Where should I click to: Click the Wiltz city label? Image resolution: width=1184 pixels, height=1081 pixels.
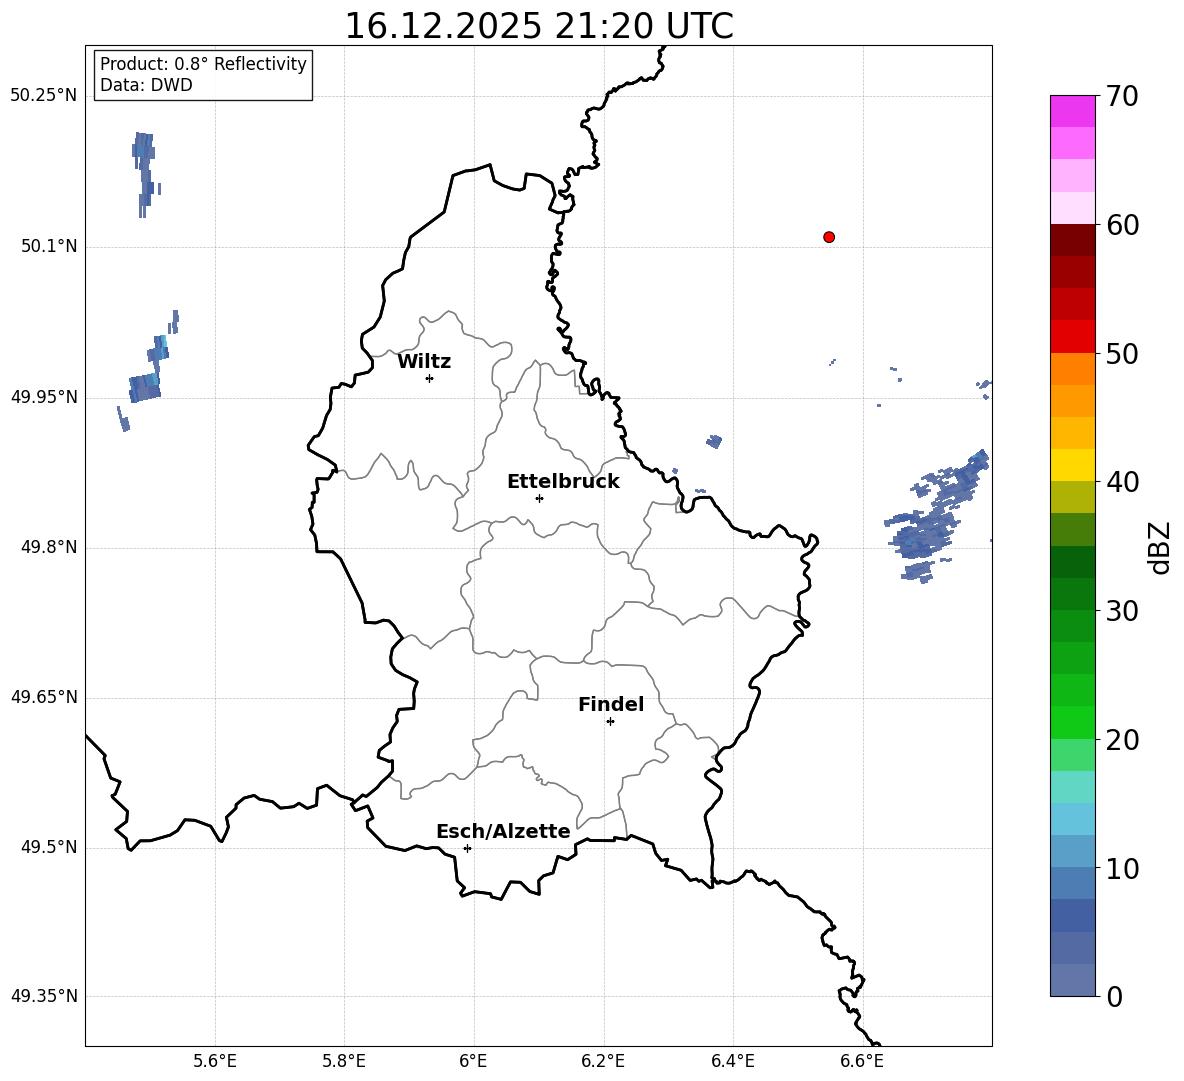[x=424, y=362]
